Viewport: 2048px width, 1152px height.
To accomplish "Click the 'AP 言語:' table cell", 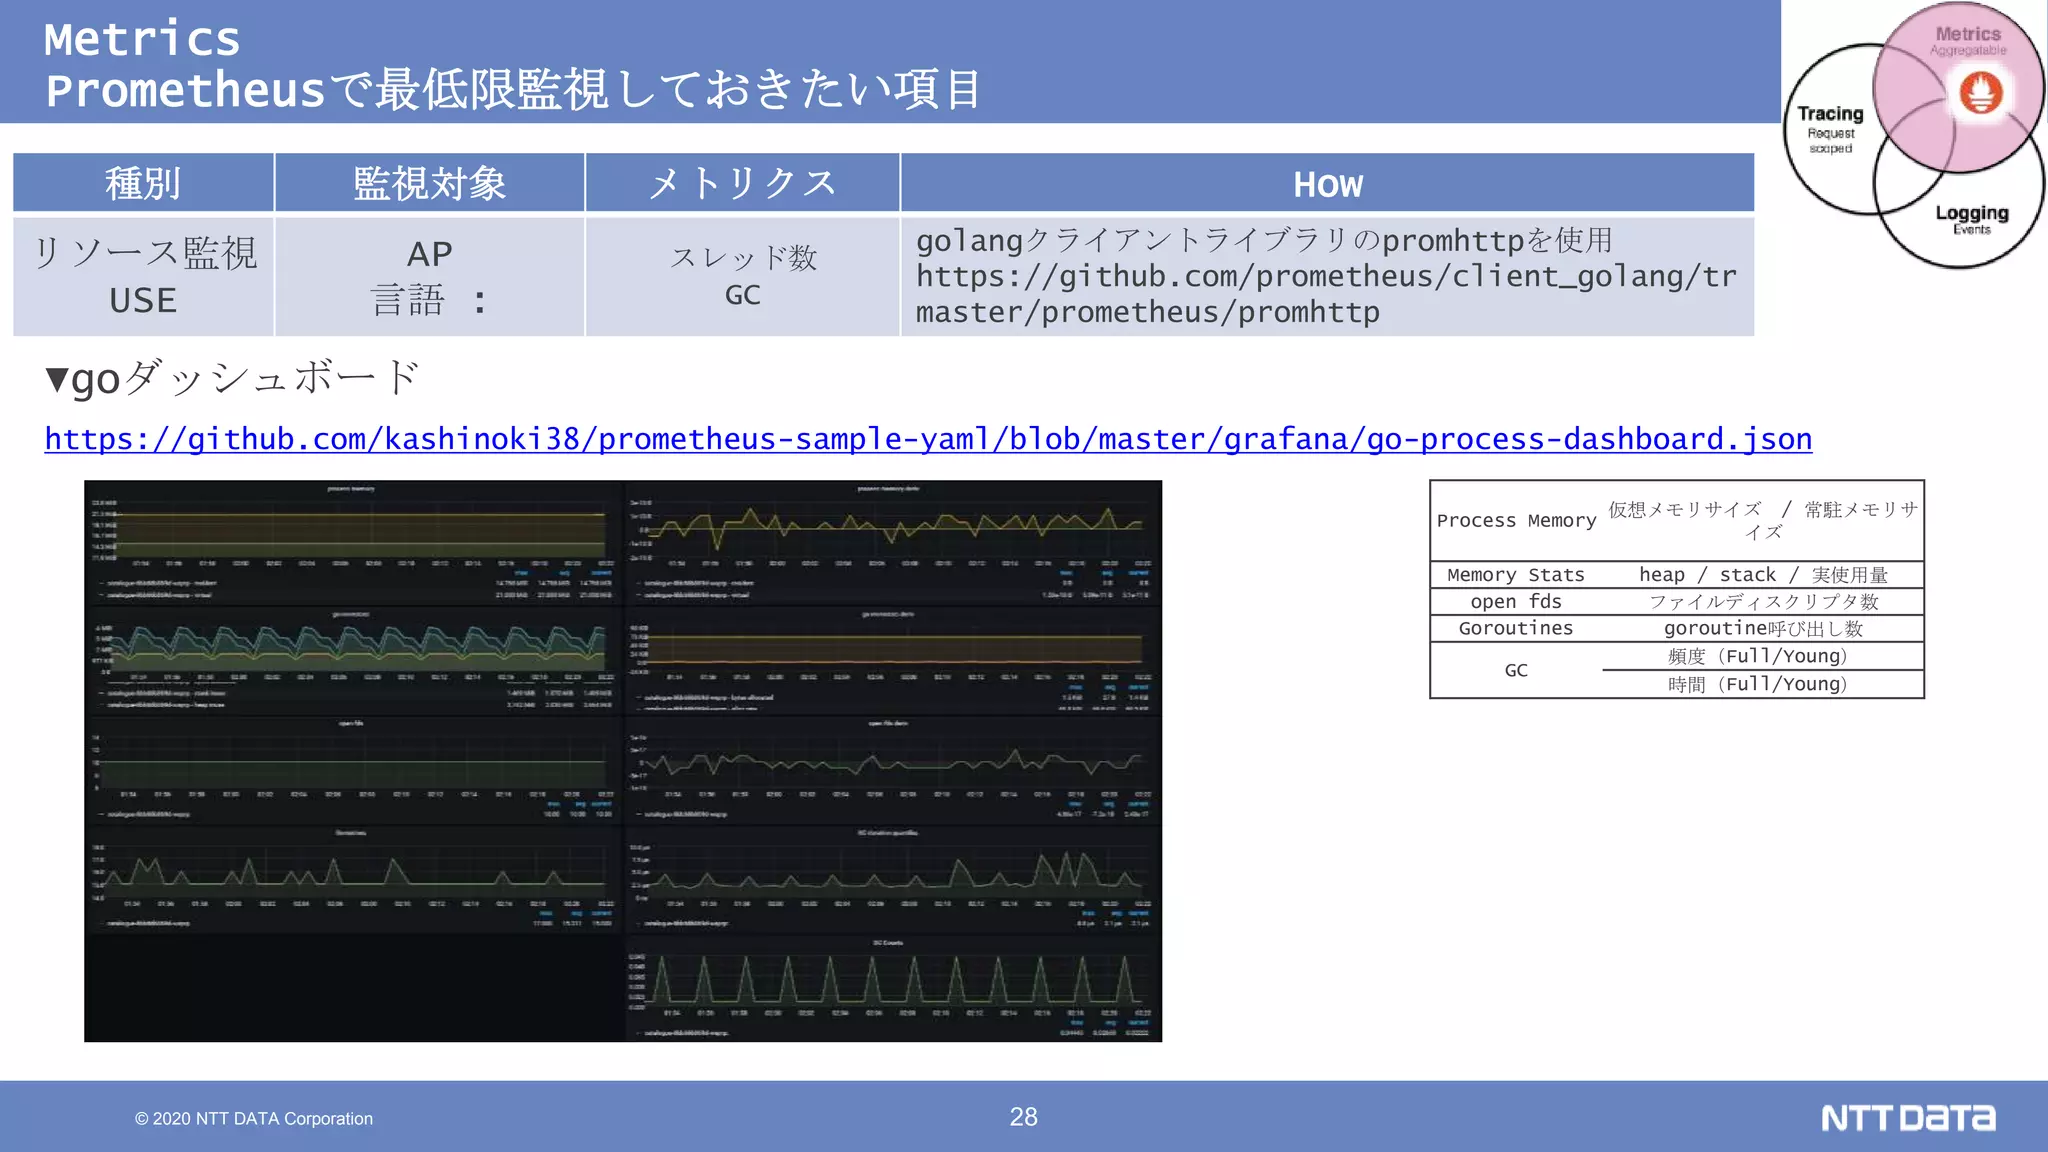I will pyautogui.click(x=430, y=277).
